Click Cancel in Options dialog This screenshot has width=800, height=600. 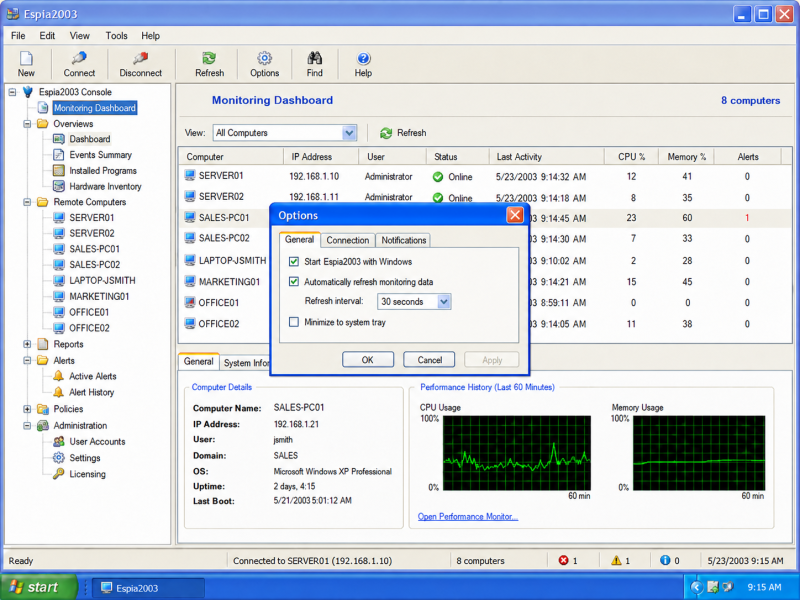click(430, 360)
